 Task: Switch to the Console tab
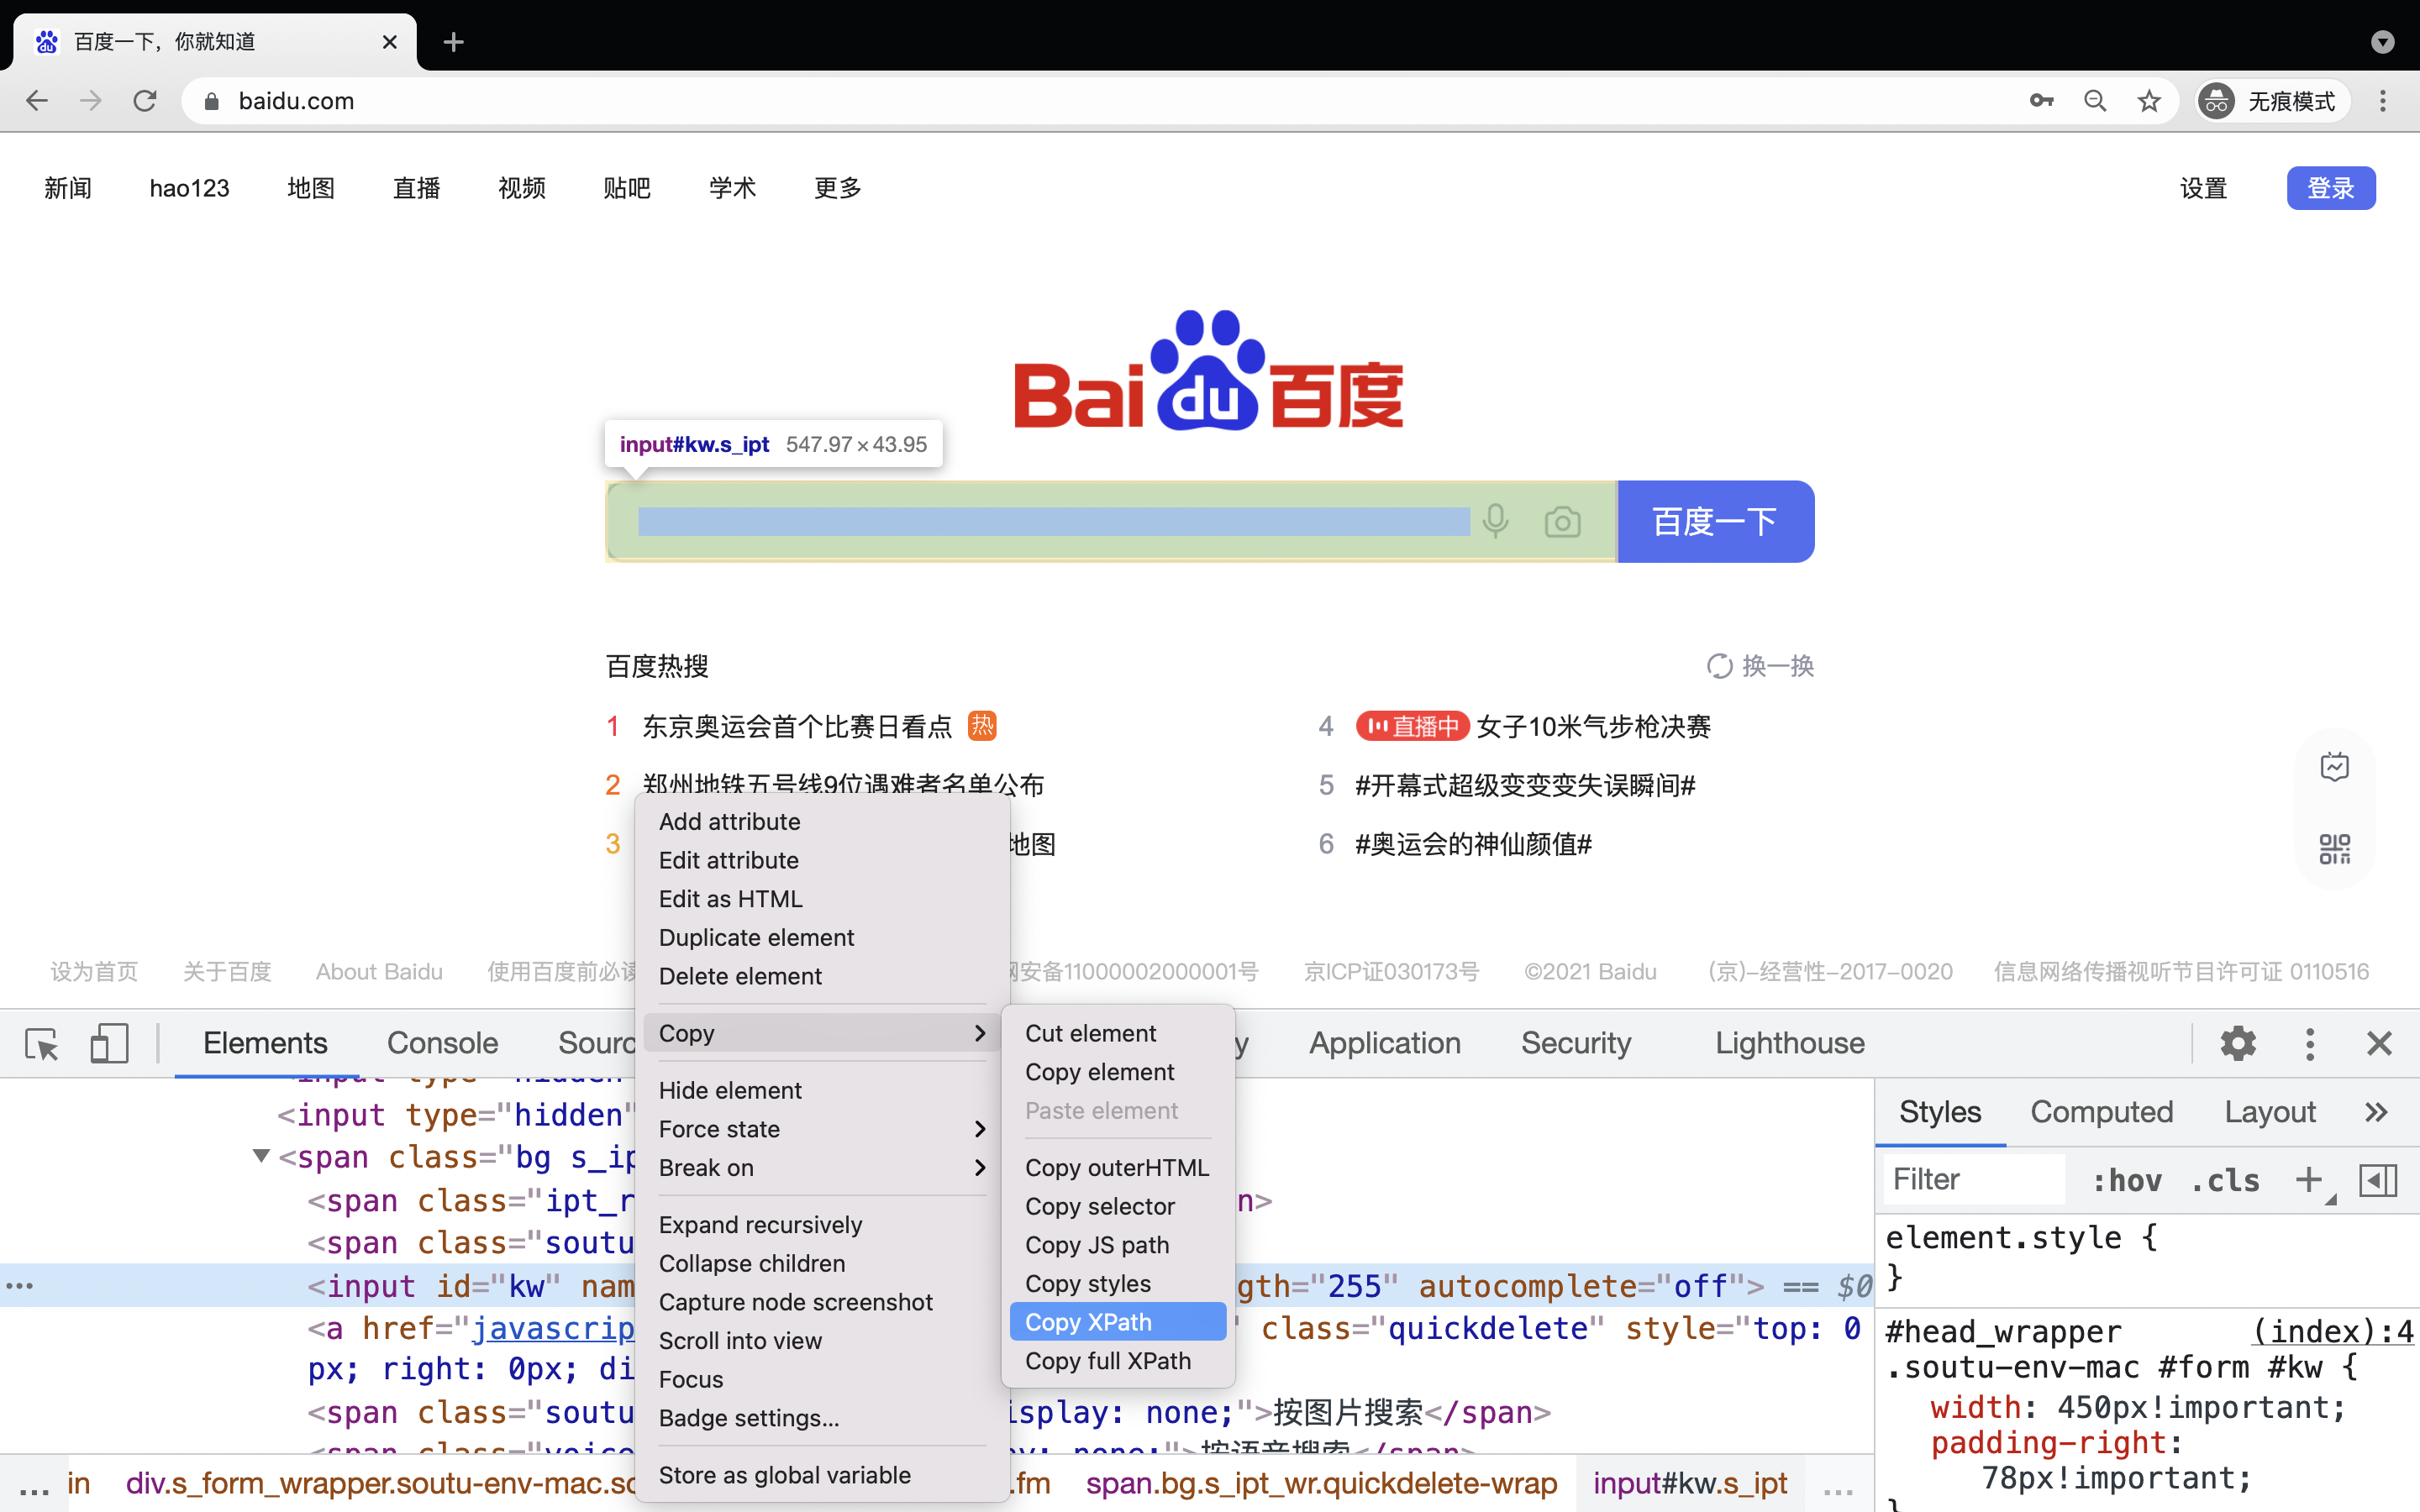click(x=442, y=1043)
